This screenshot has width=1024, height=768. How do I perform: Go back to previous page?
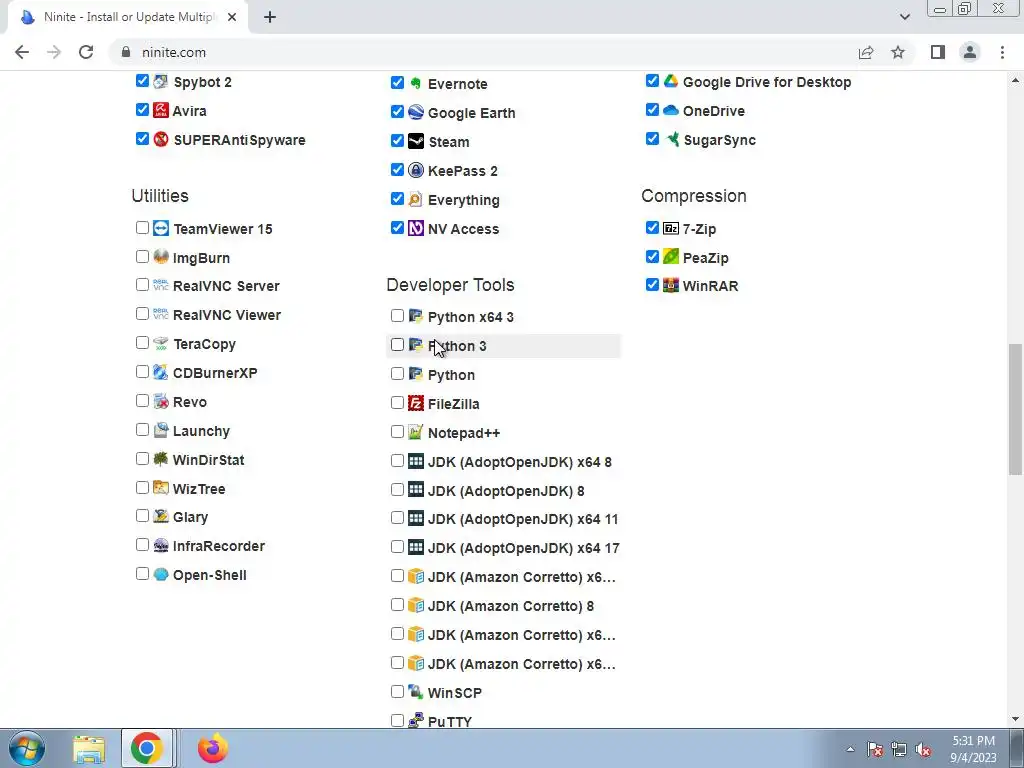click(x=22, y=52)
